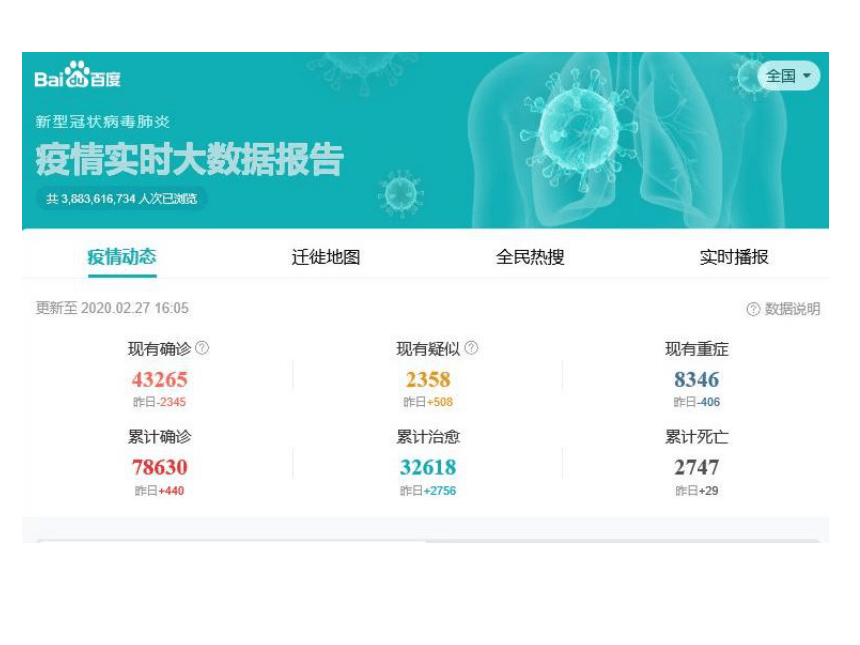Screen dimensions: 860x645
Task: Click the 累计死亡 value 2747
Action: pyautogui.click(x=697, y=467)
